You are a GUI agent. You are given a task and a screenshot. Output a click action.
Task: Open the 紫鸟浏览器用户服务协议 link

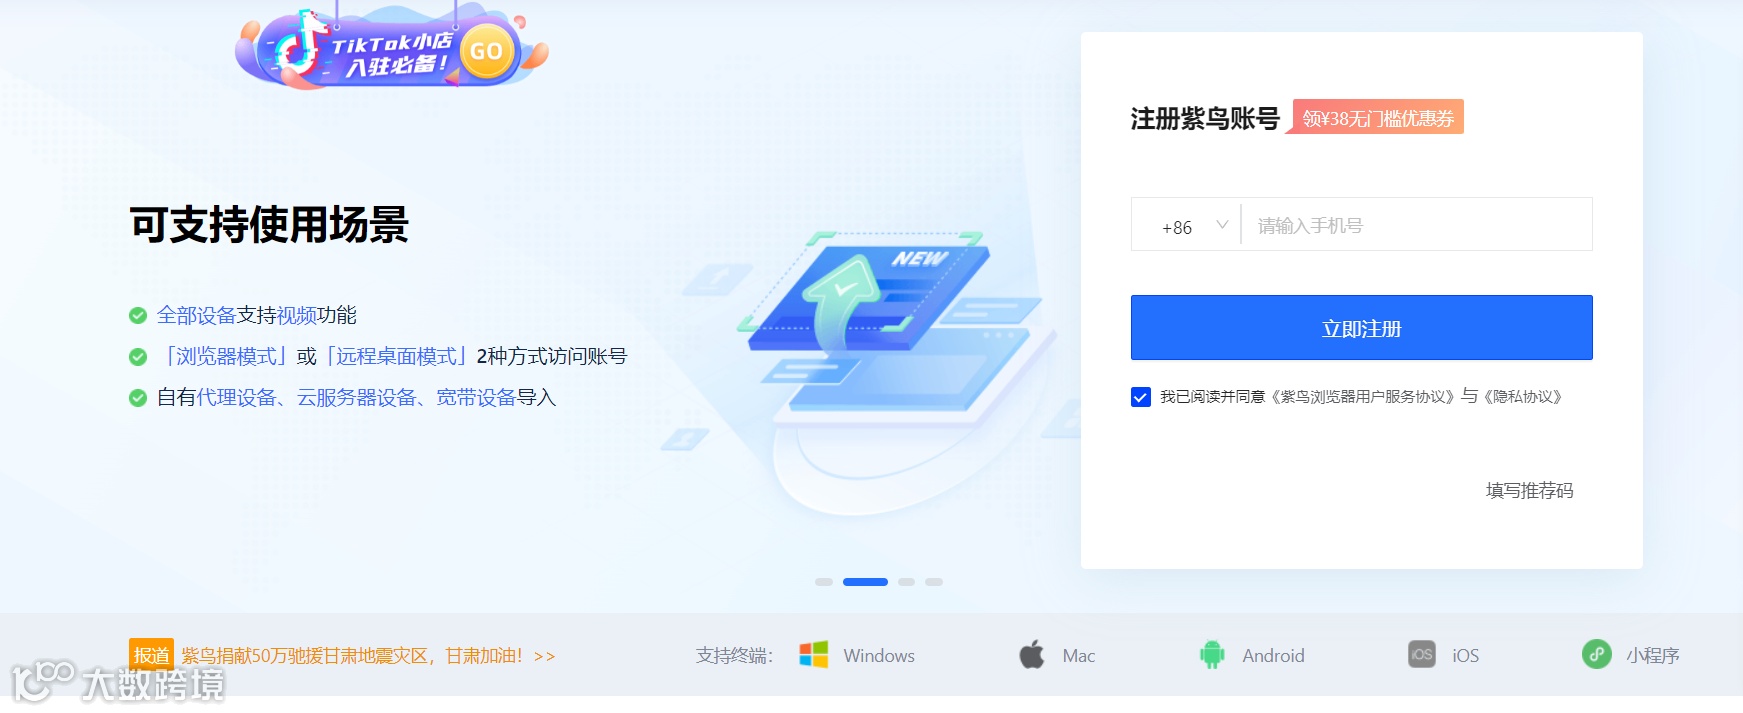click(x=1364, y=397)
